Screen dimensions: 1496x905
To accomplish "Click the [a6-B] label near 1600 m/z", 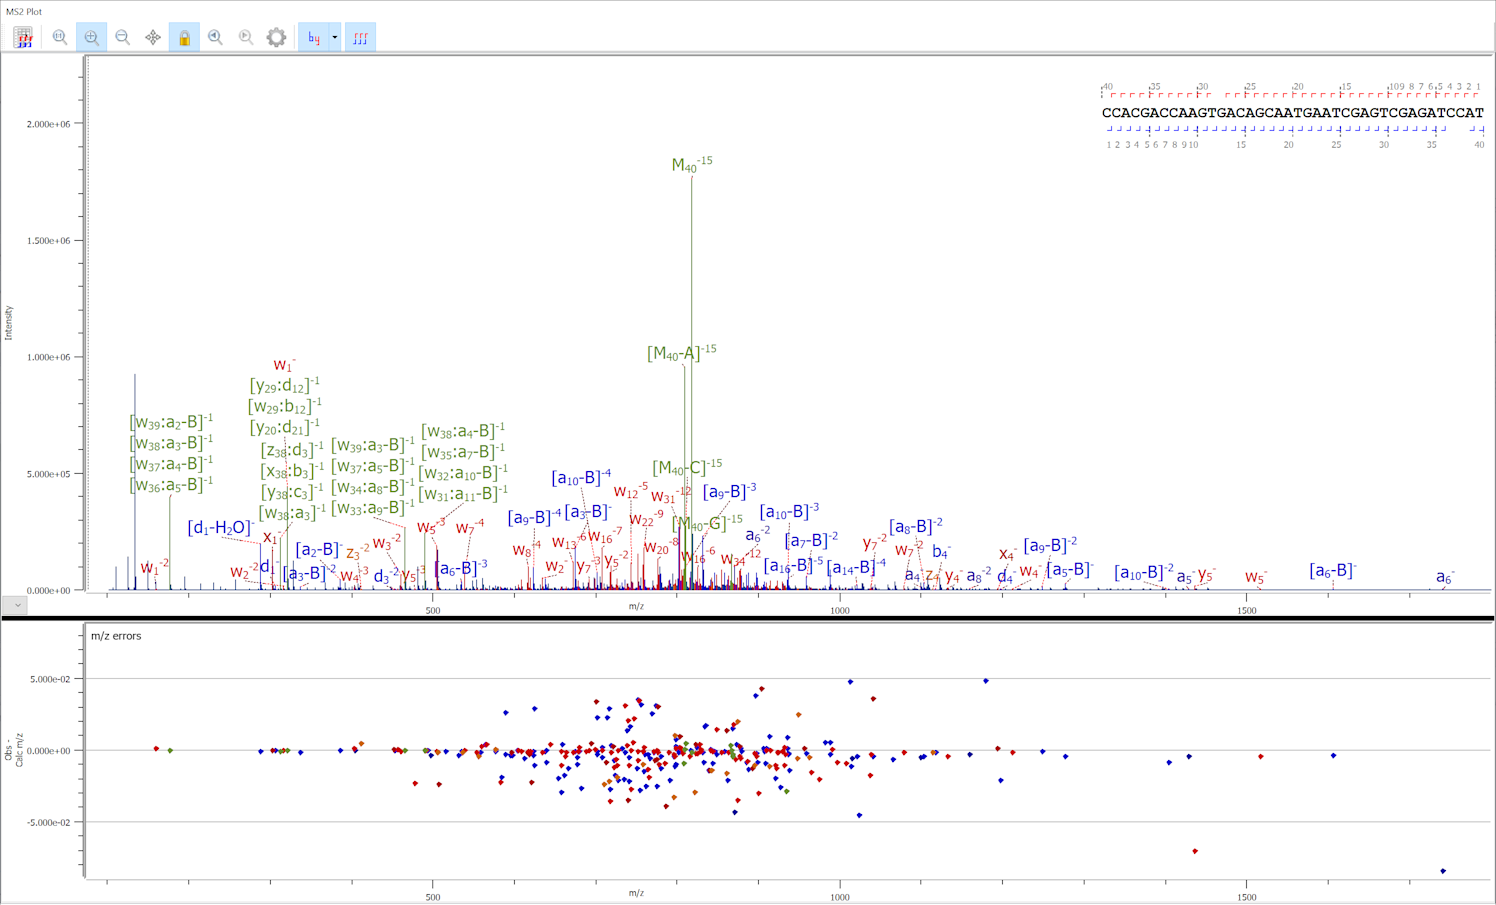I will point(1332,571).
